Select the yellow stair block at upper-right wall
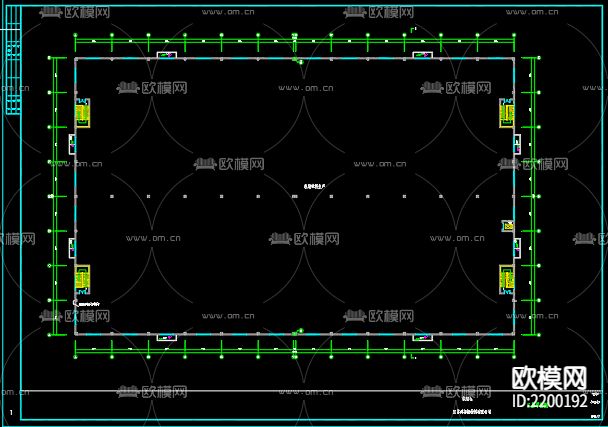This screenshot has width=608, height=427. 507,113
